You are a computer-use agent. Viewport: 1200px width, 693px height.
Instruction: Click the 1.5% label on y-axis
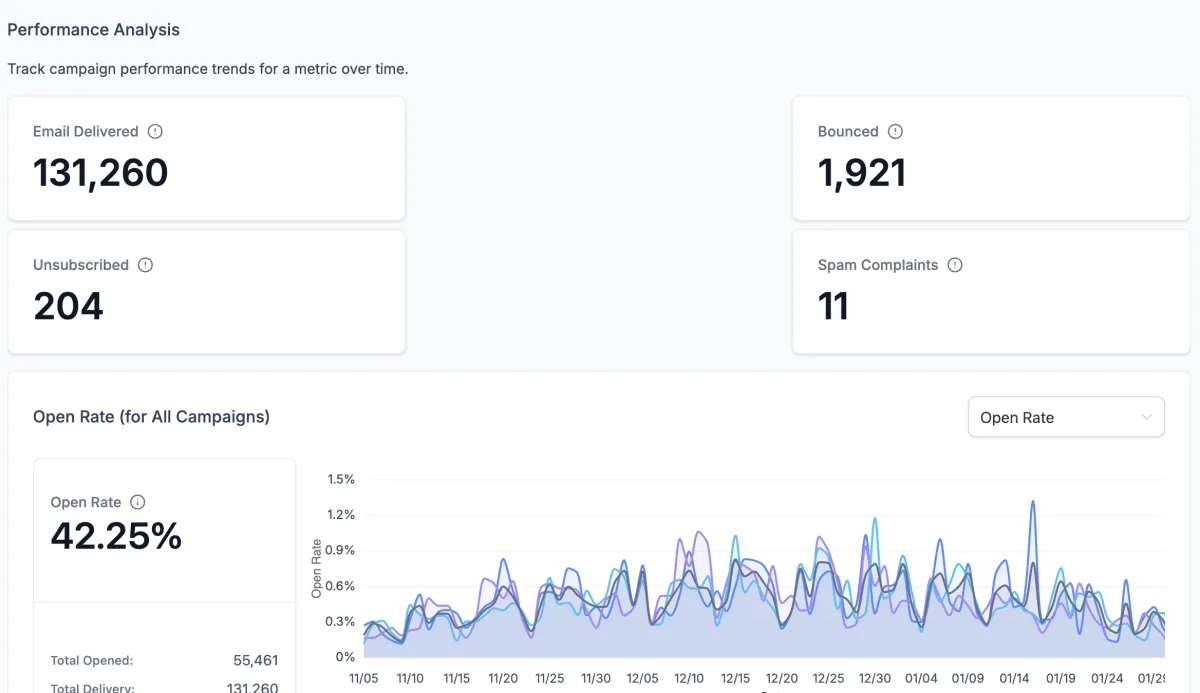(341, 479)
